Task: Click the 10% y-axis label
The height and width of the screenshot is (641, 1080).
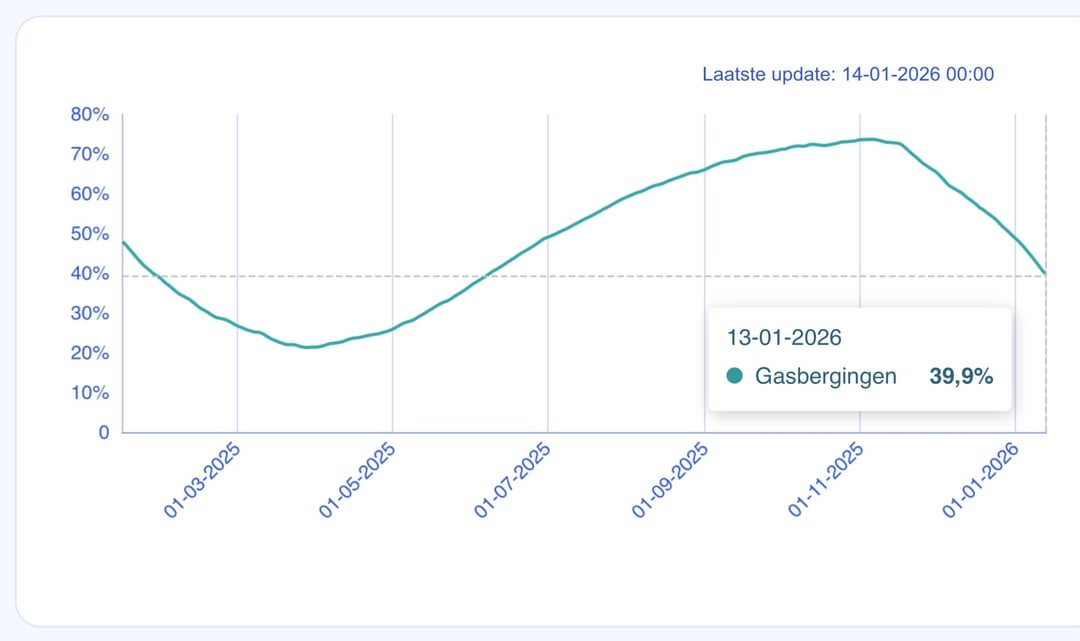Action: (89, 393)
